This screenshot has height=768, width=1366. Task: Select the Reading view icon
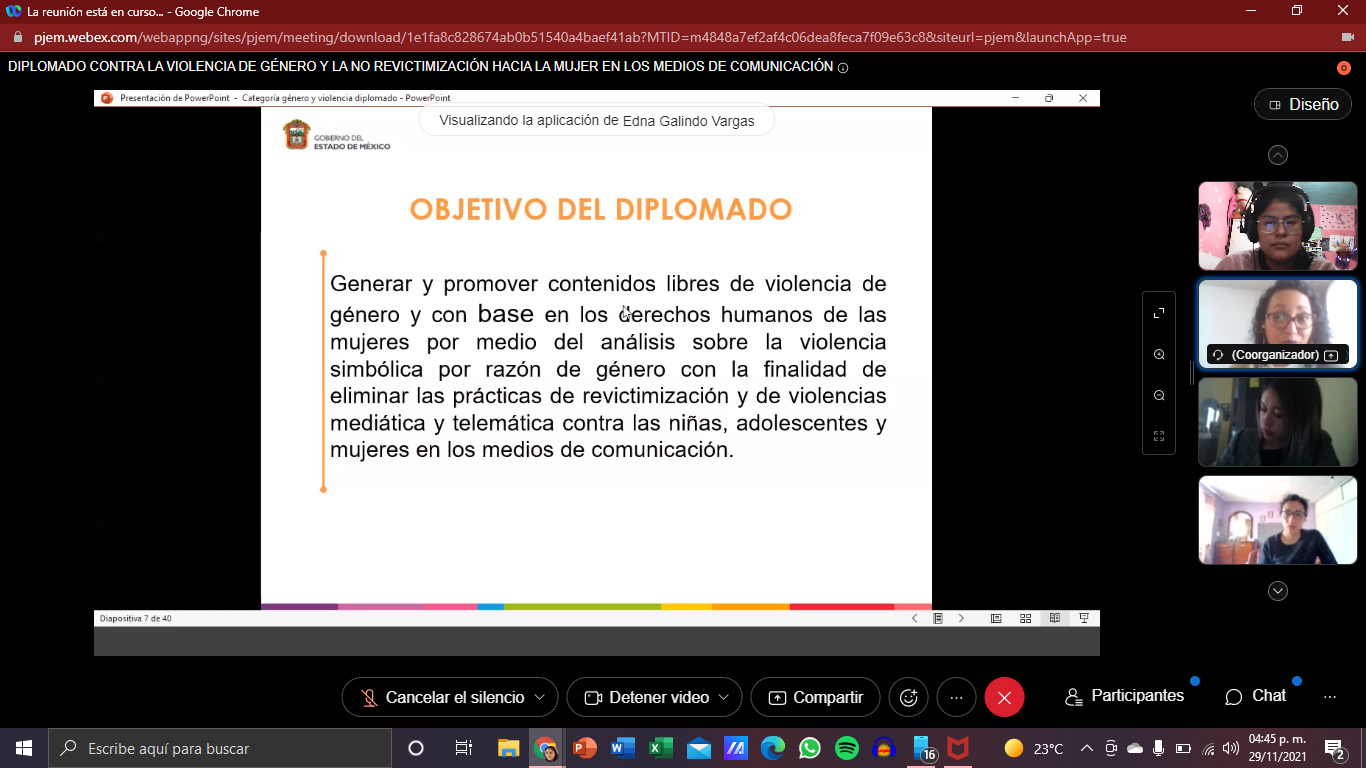(1054, 618)
